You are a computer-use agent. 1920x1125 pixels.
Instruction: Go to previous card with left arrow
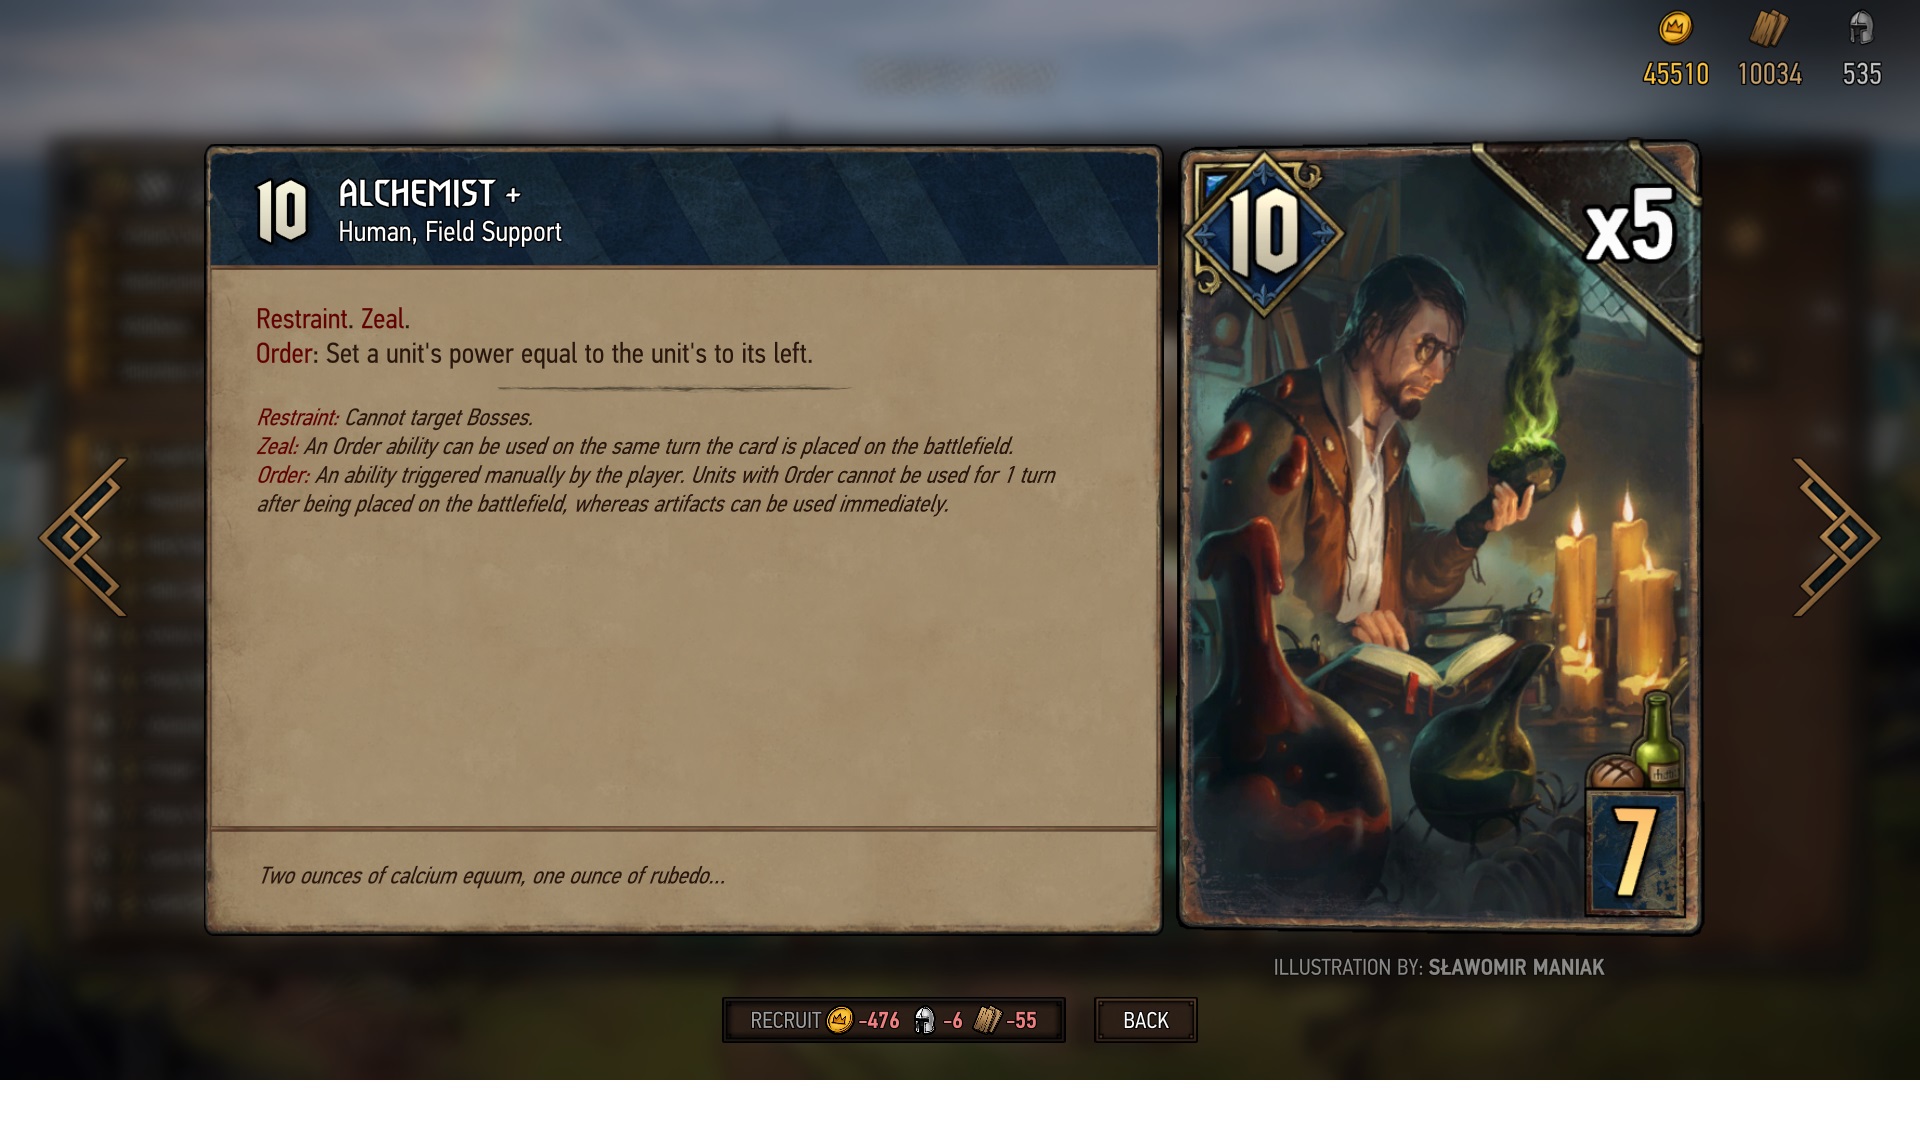84,537
